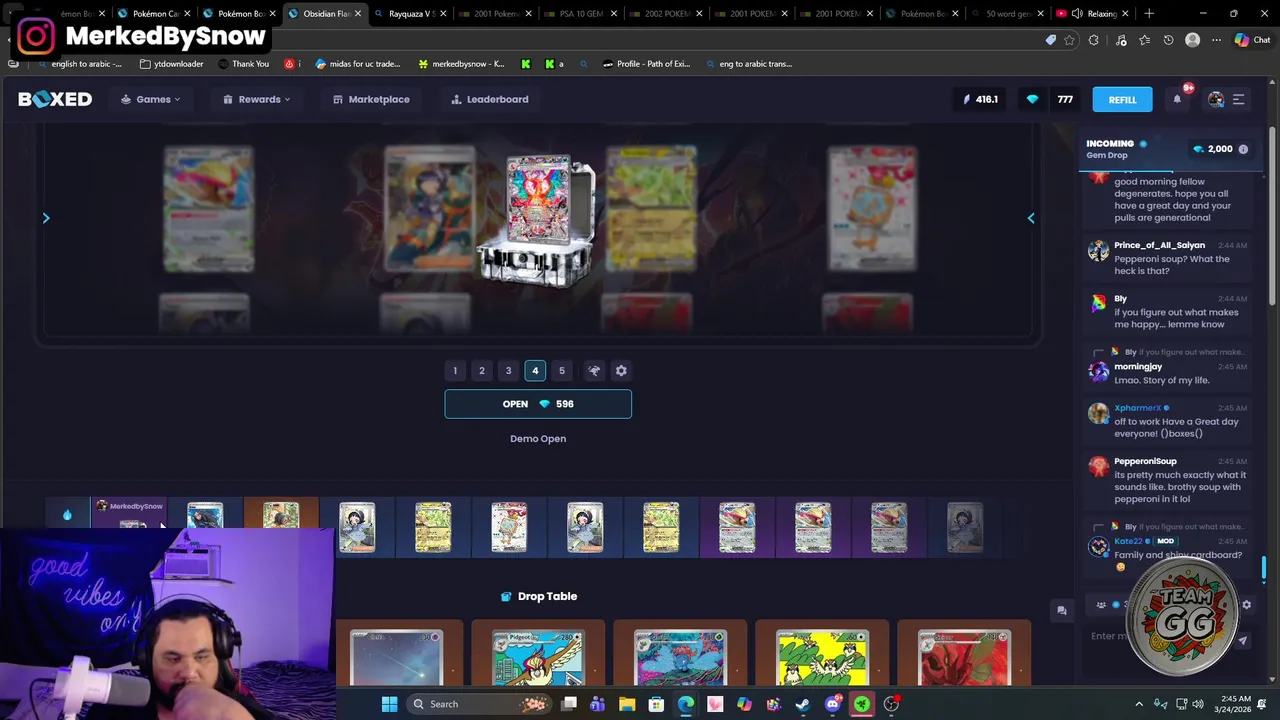Screen dimensions: 1280x720
Task: Click the MerkedBySnow entry in recent drops
Action: 129,511
